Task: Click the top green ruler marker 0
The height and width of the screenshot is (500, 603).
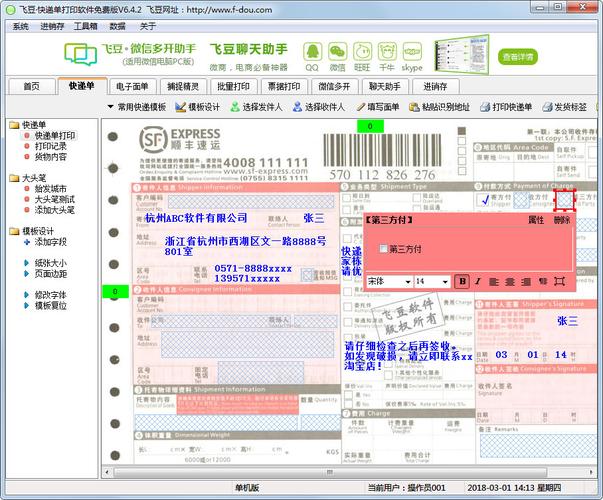Action: (x=370, y=126)
